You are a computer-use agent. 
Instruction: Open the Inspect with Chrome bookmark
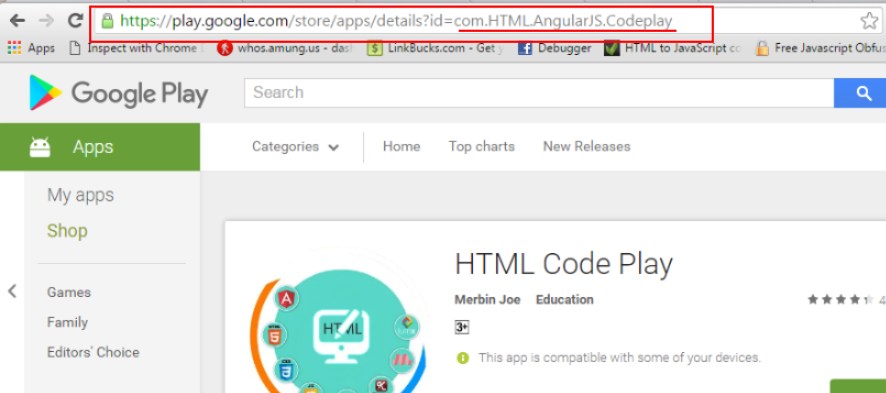[x=133, y=49]
